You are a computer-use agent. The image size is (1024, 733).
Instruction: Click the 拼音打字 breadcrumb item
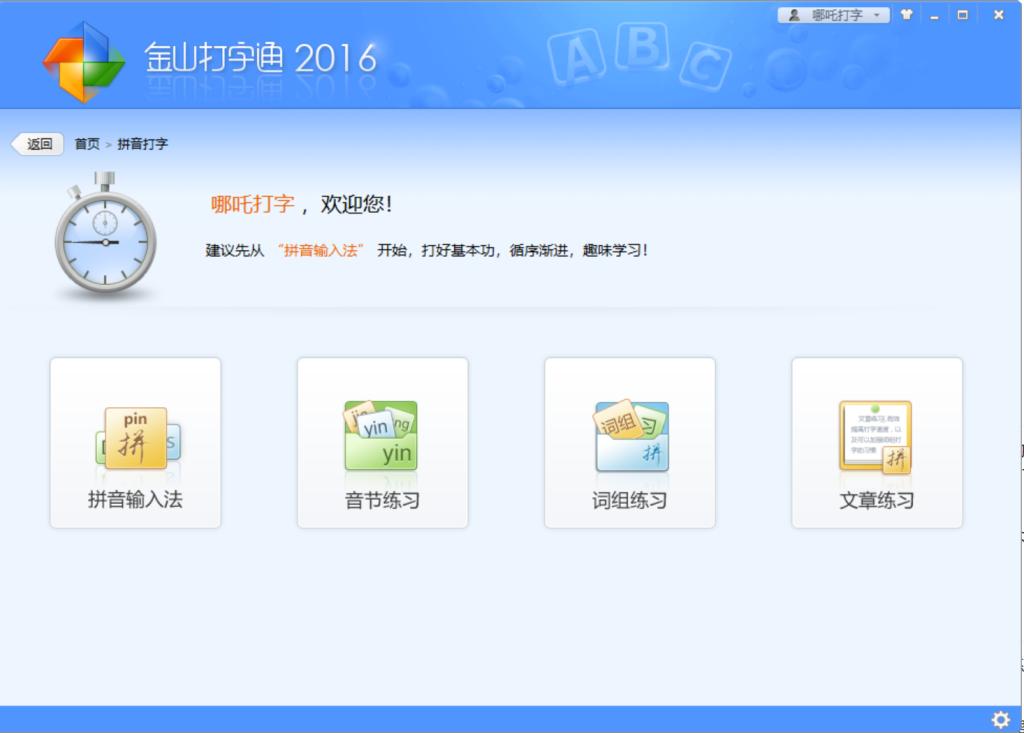(x=143, y=144)
